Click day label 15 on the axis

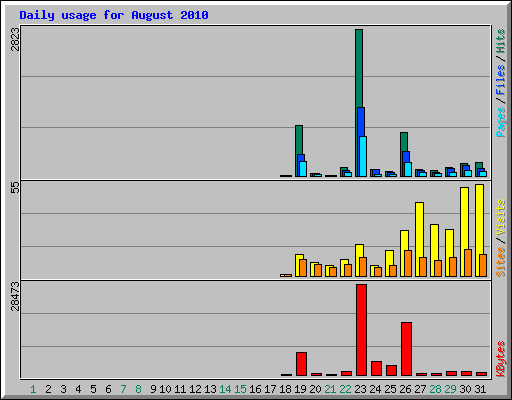point(240,389)
